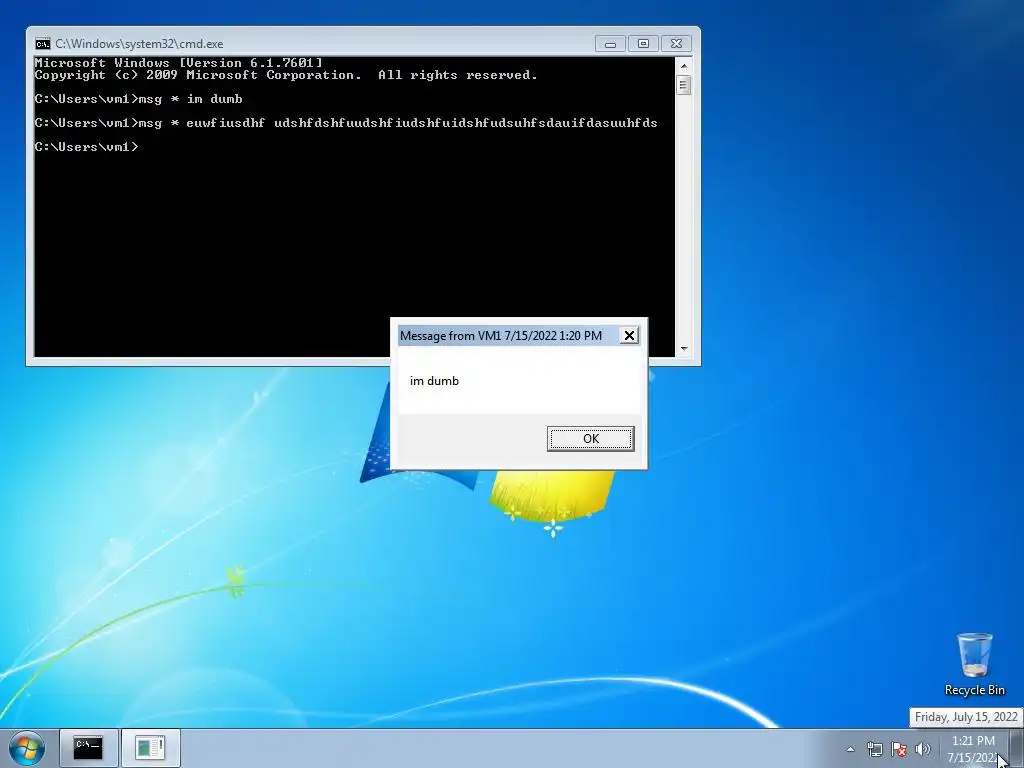Click OK in the message dialog

click(x=590, y=439)
